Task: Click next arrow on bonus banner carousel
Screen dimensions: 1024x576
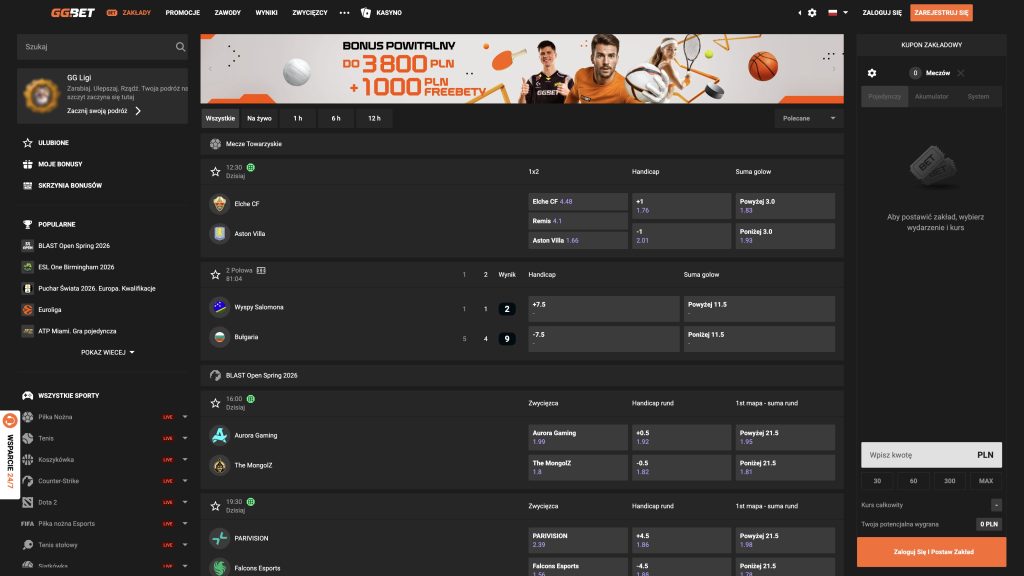Action: pyautogui.click(x=833, y=69)
